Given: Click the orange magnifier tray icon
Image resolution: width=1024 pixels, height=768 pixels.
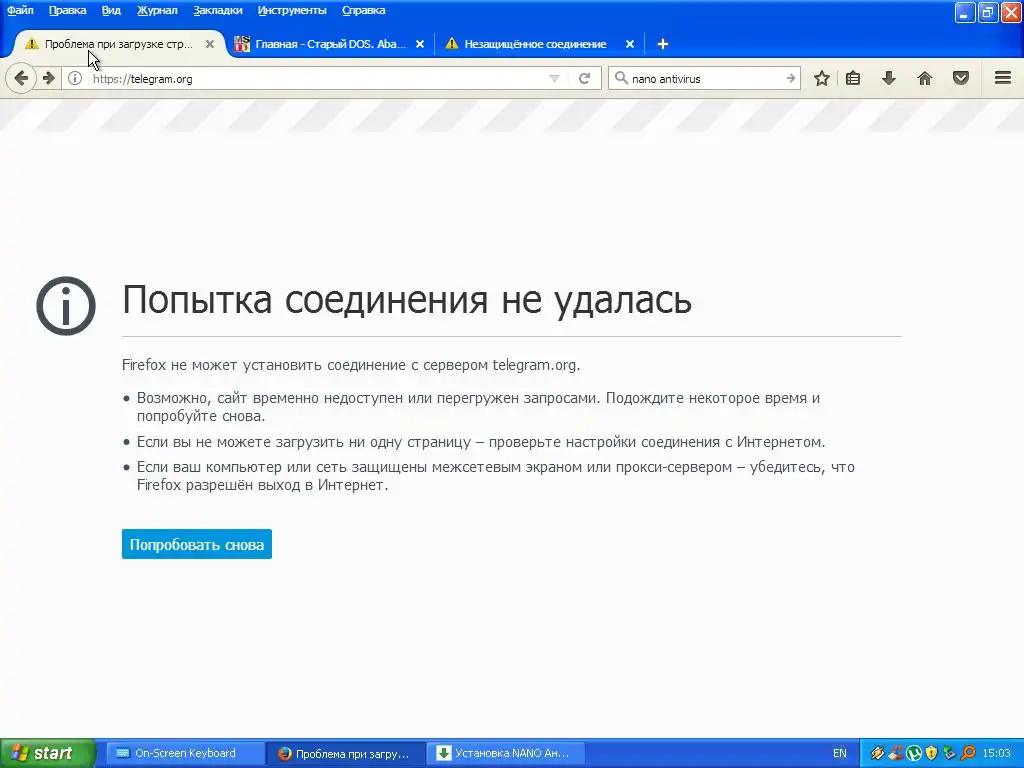Looking at the screenshot, I should pyautogui.click(x=968, y=753).
